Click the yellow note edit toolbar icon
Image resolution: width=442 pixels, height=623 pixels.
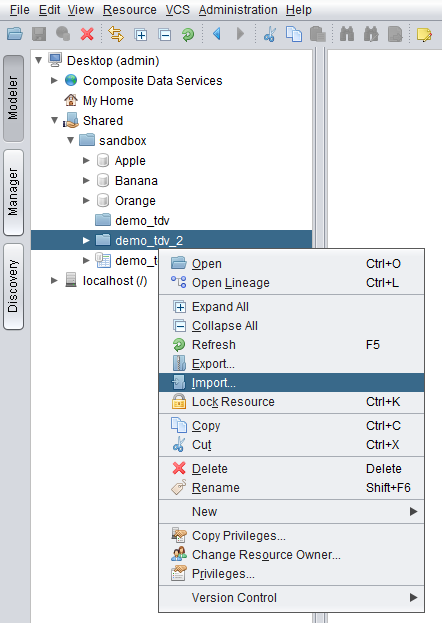[424, 34]
